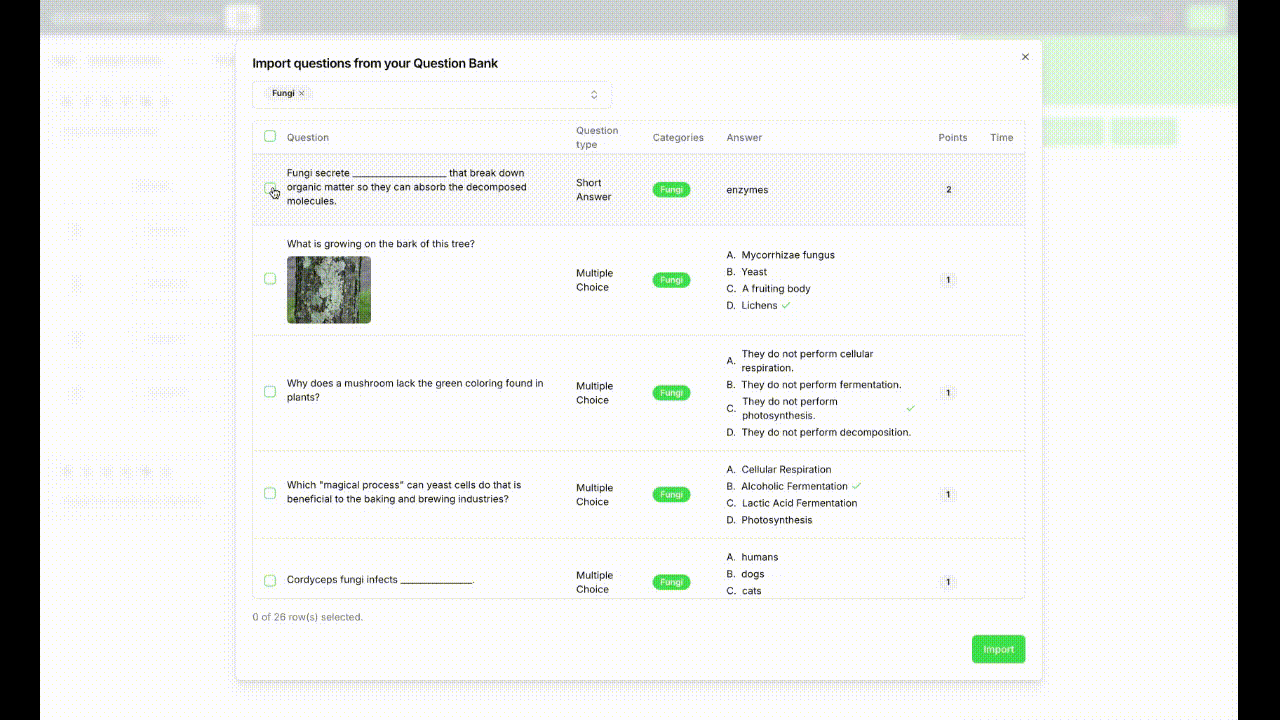1280x720 pixels.
Task: Remove the Fungi filter tag
Action: tap(301, 93)
